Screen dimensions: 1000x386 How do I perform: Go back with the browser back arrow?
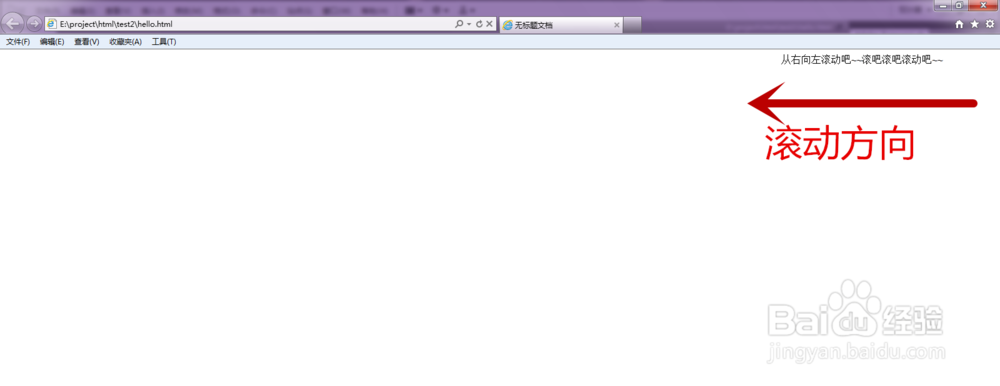click(13, 24)
